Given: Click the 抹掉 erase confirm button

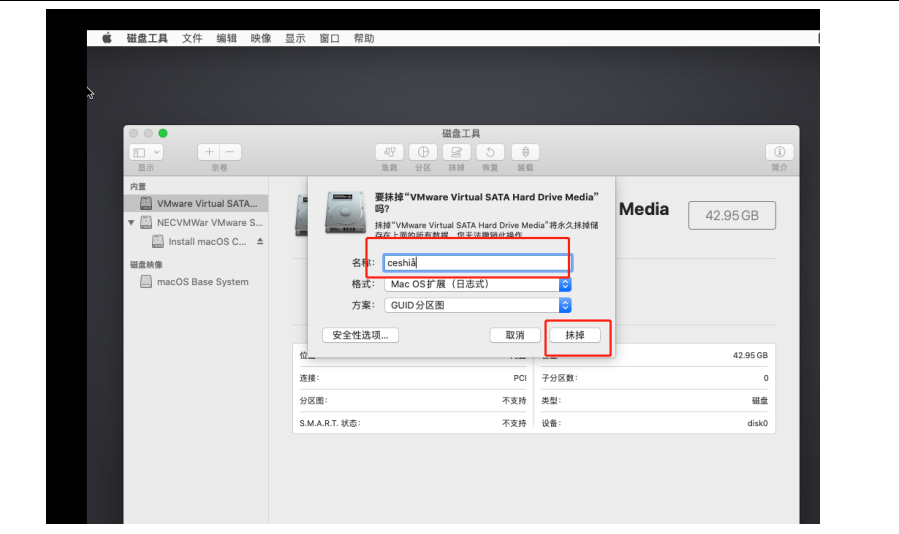Looking at the screenshot, I should (574, 335).
